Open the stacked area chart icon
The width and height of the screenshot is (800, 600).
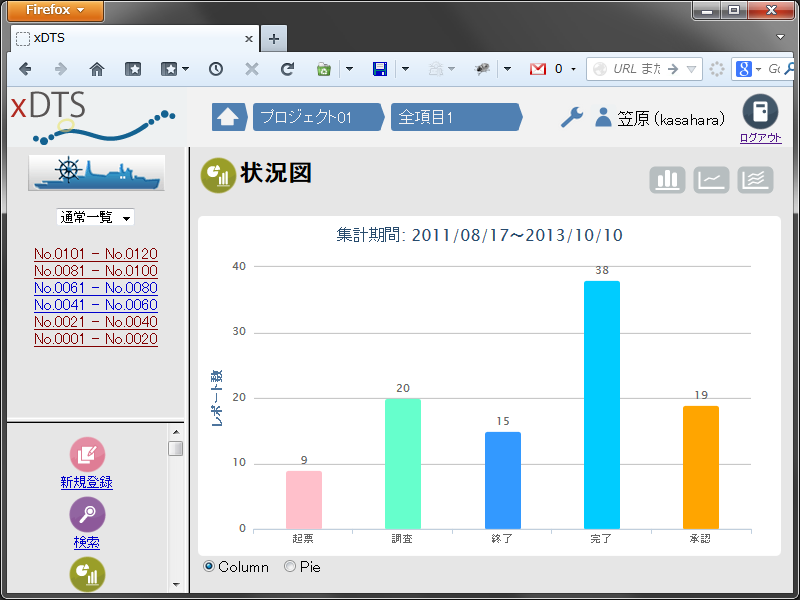(755, 180)
